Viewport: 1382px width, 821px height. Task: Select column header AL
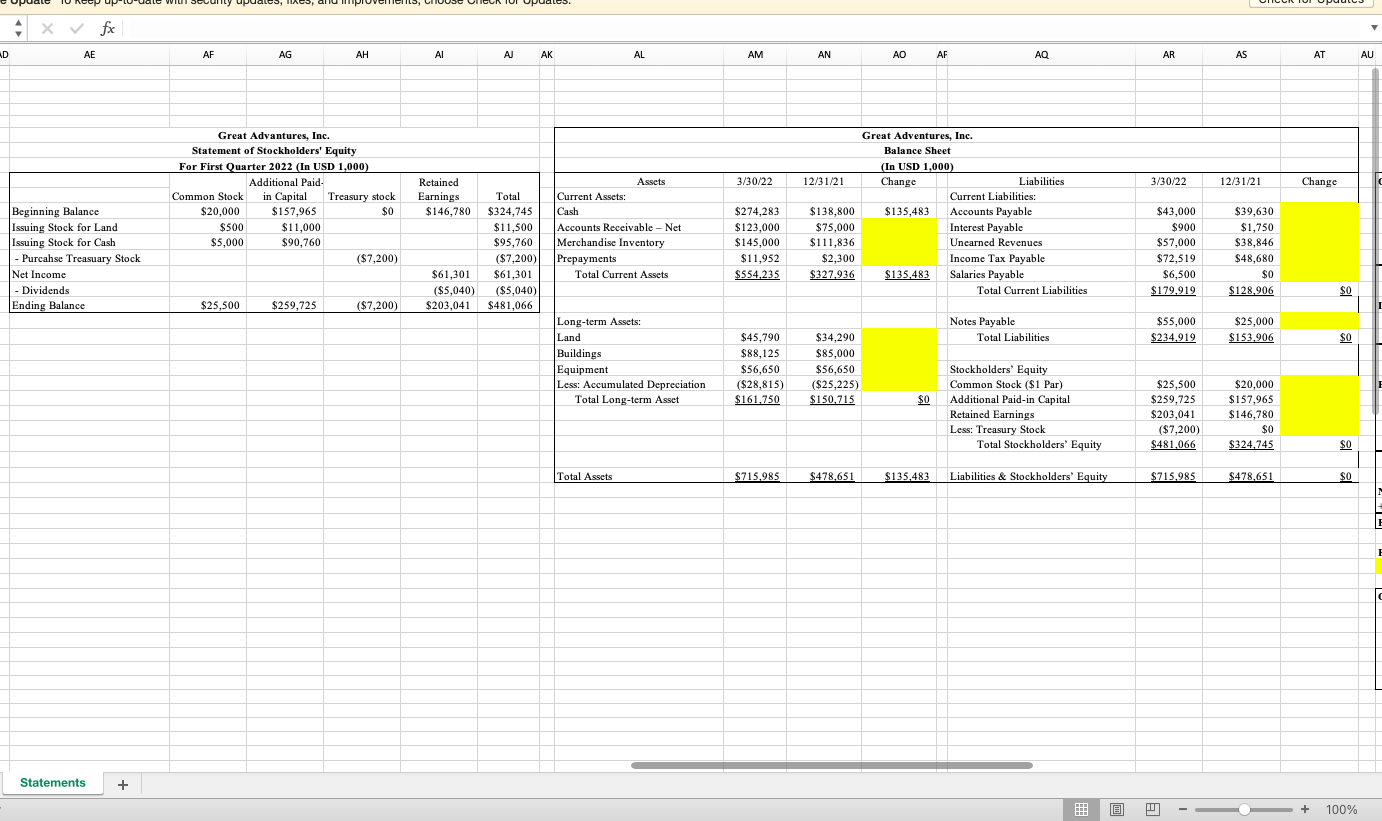[x=639, y=54]
